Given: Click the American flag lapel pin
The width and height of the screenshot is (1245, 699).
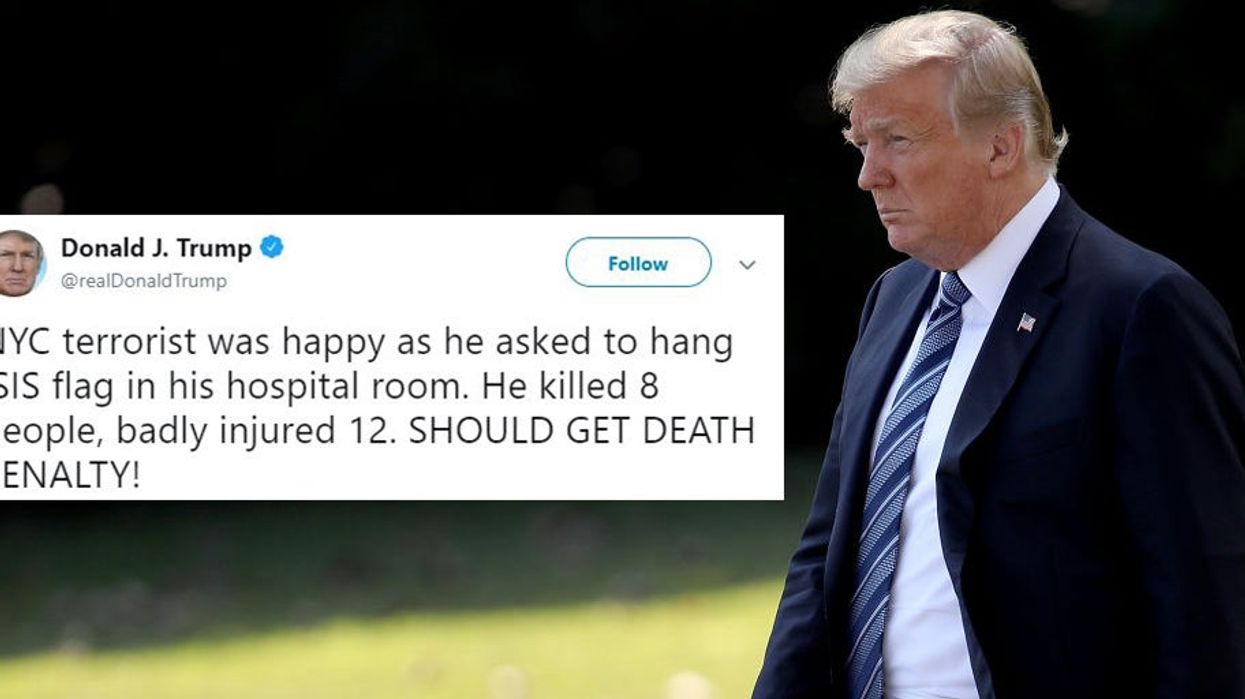Looking at the screenshot, I should [x=1026, y=322].
